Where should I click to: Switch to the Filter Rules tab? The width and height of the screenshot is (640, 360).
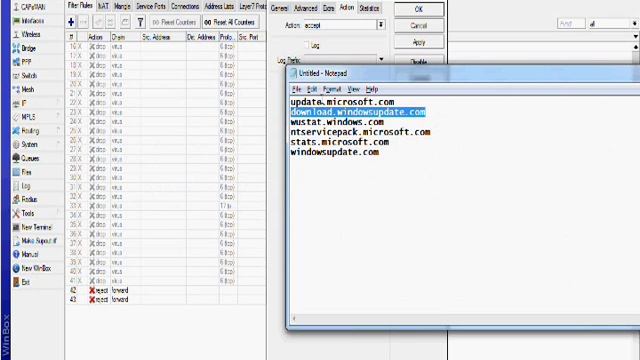point(80,6)
